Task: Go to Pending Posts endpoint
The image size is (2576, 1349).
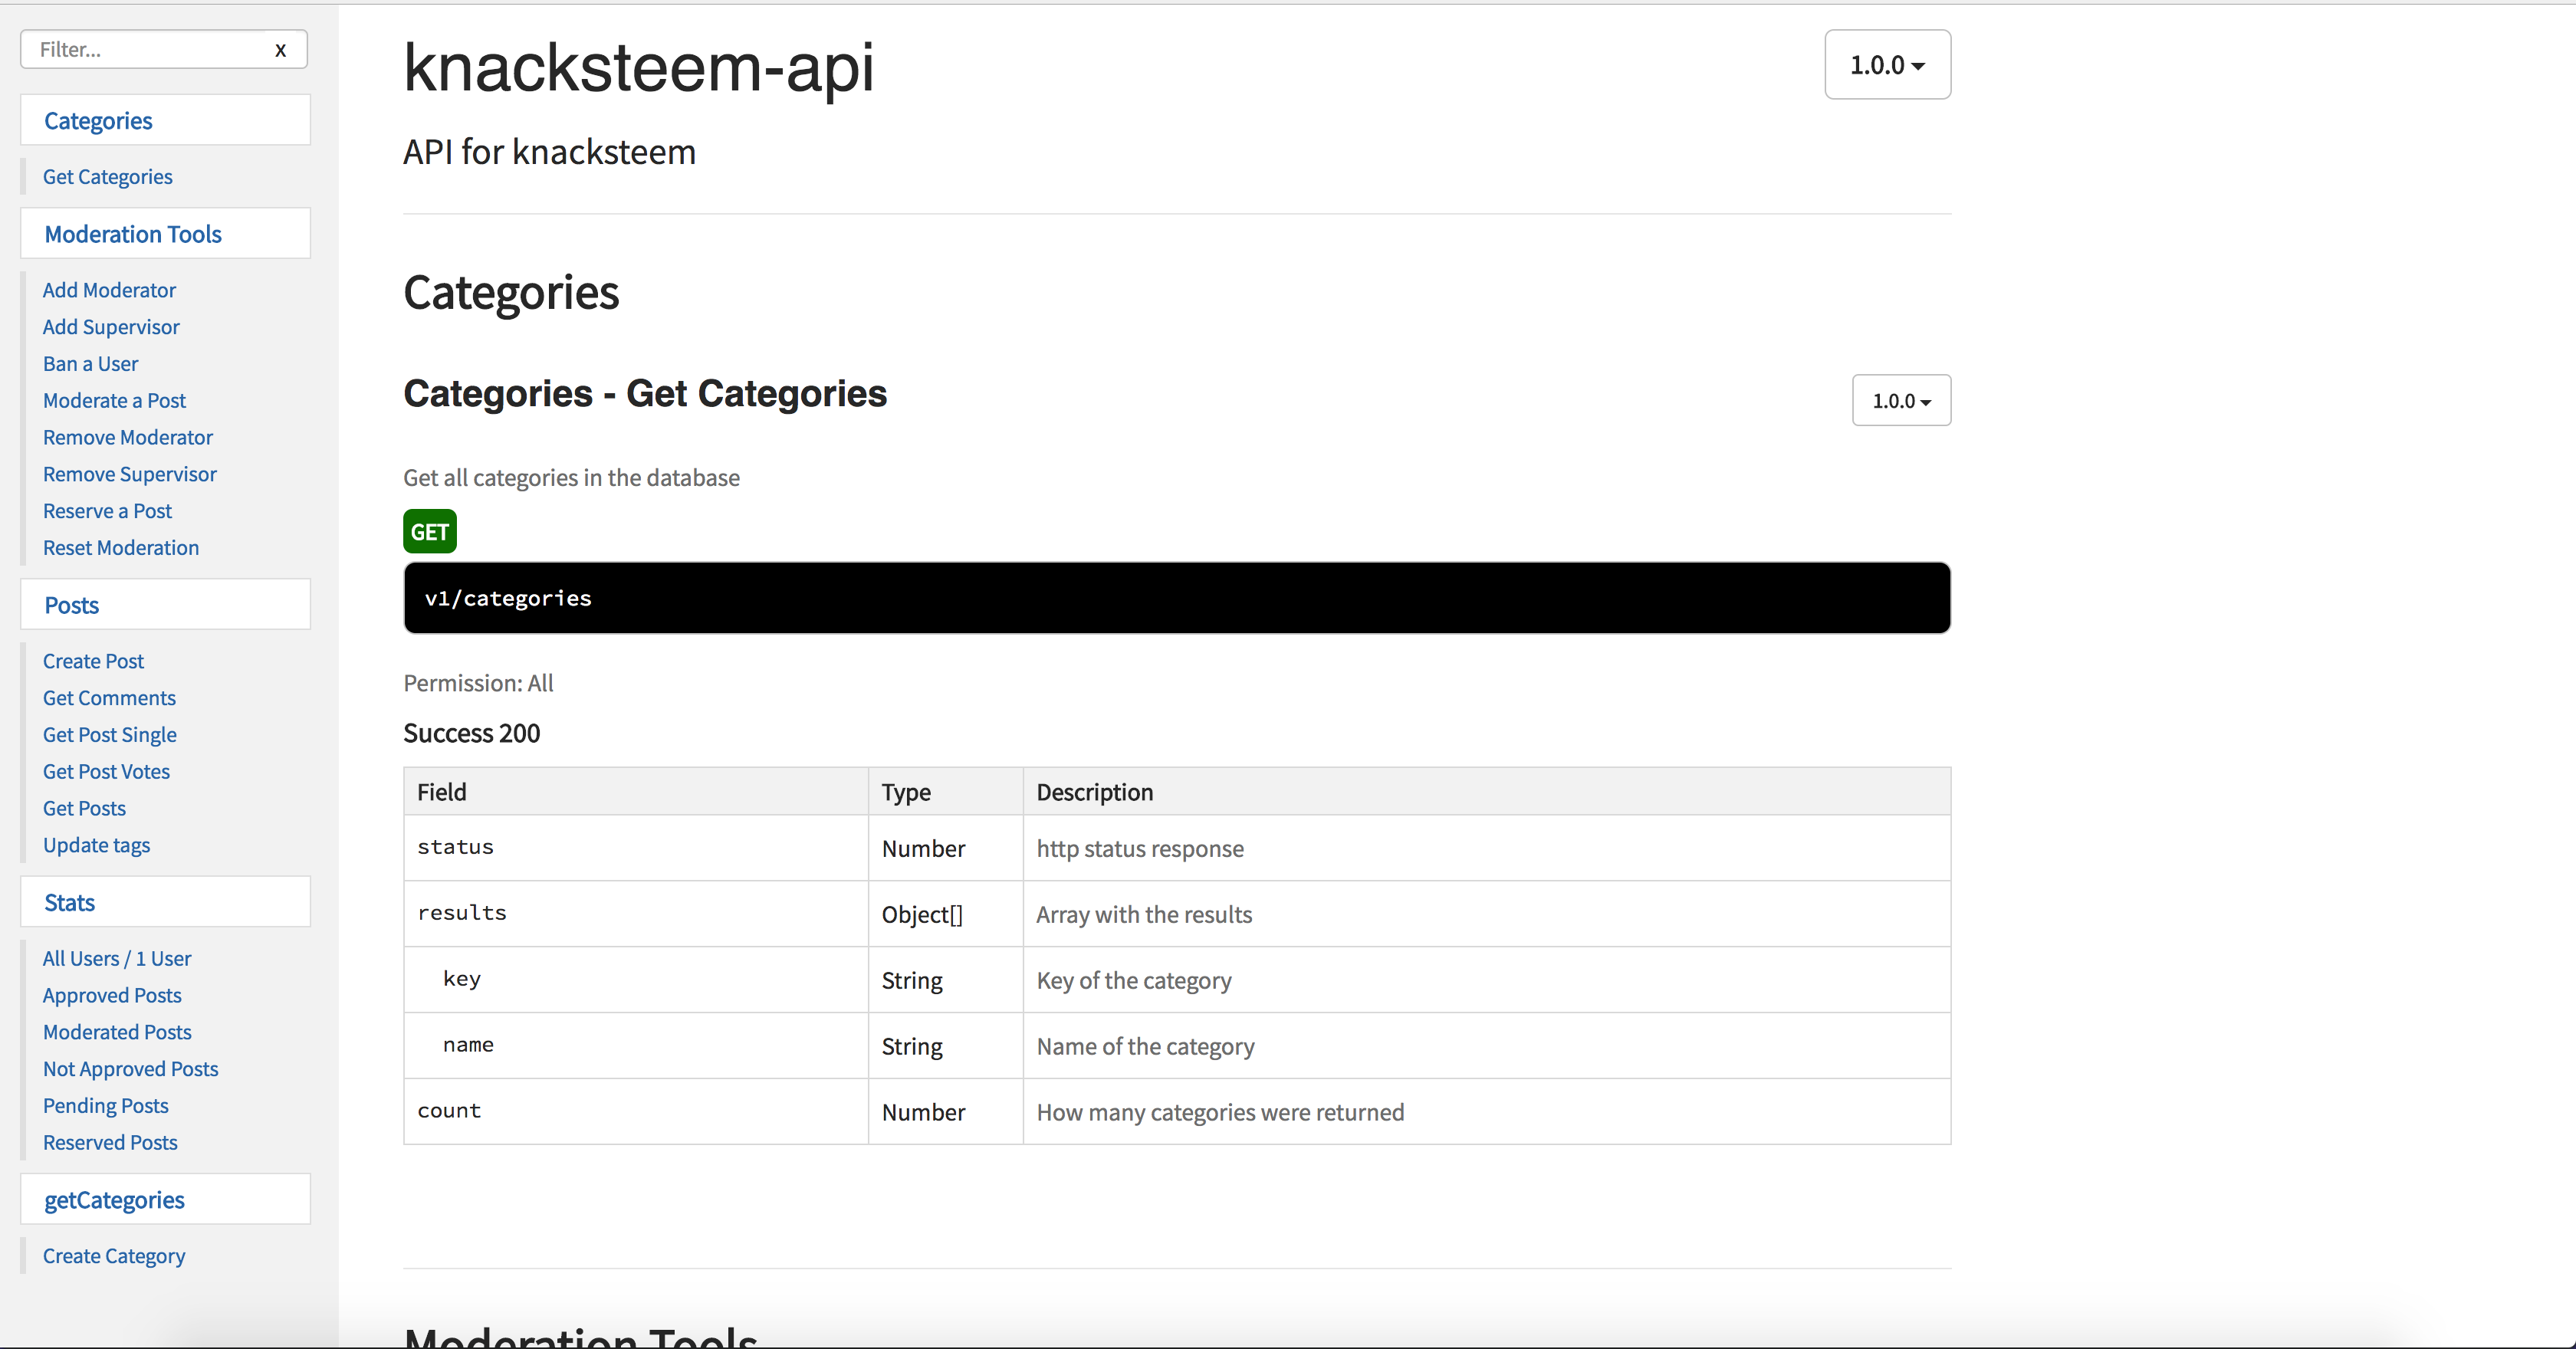Action: click(x=105, y=1106)
